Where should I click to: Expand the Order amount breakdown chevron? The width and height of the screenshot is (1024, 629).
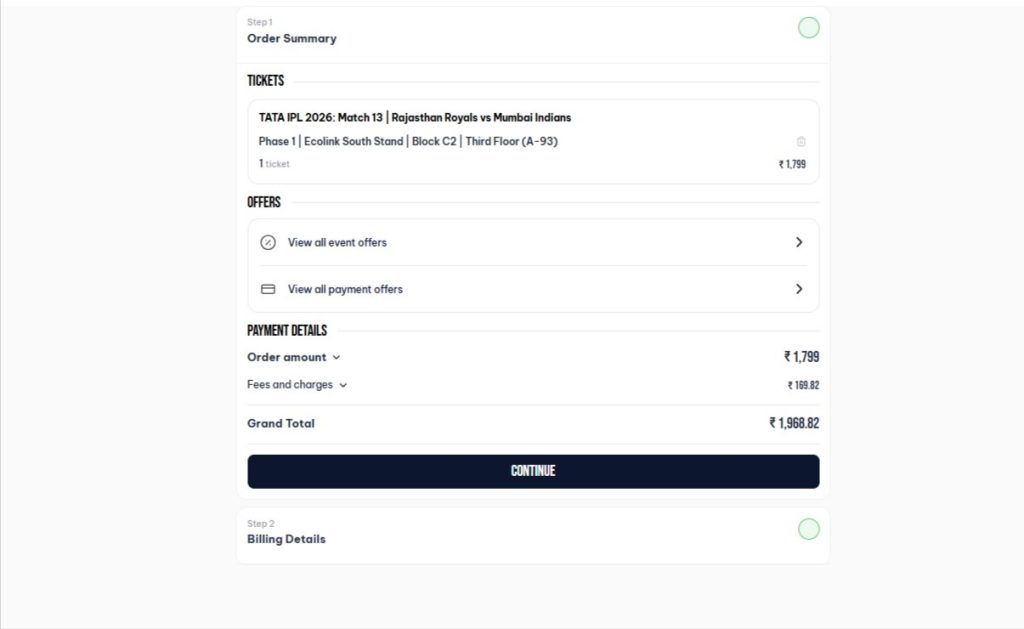click(336, 358)
